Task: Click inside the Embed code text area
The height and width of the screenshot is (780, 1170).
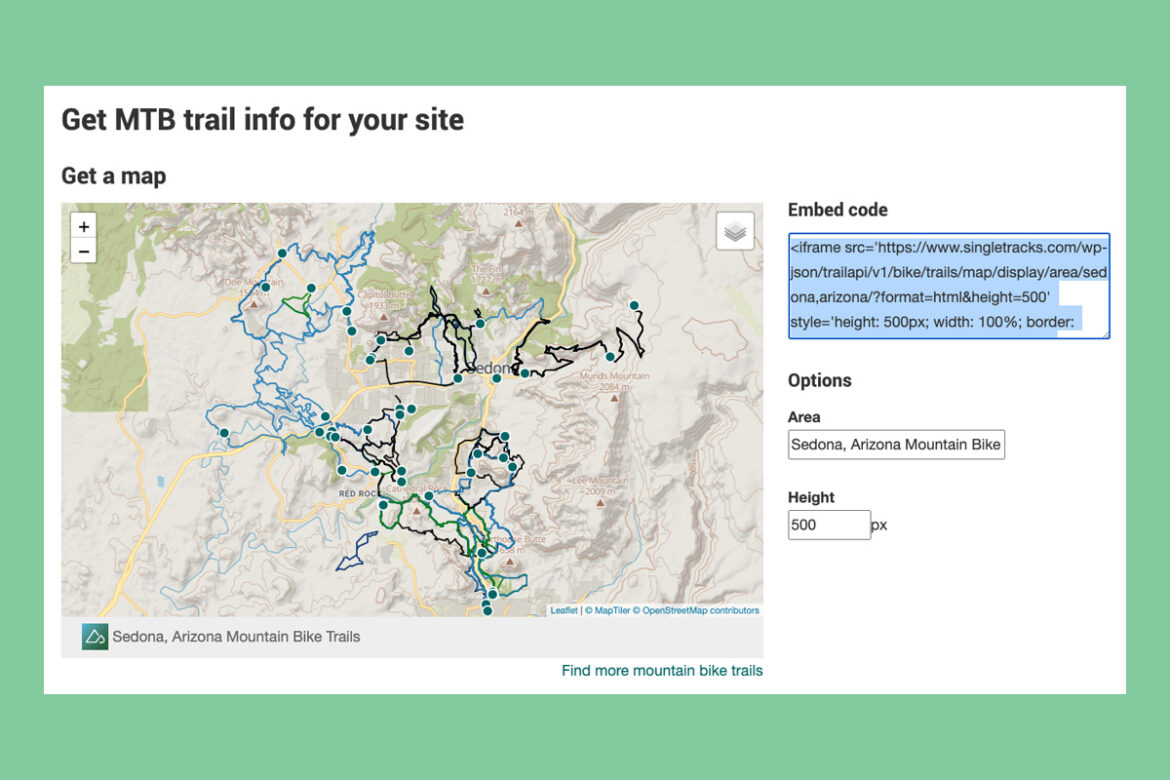Action: 949,286
